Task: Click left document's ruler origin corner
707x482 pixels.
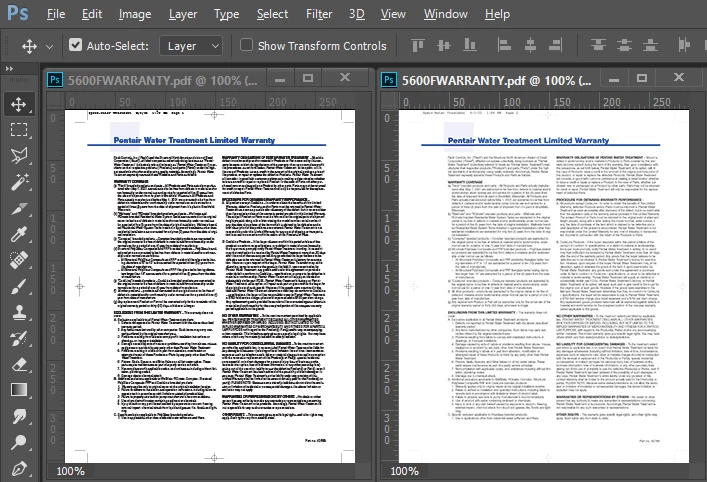Action: [56, 101]
